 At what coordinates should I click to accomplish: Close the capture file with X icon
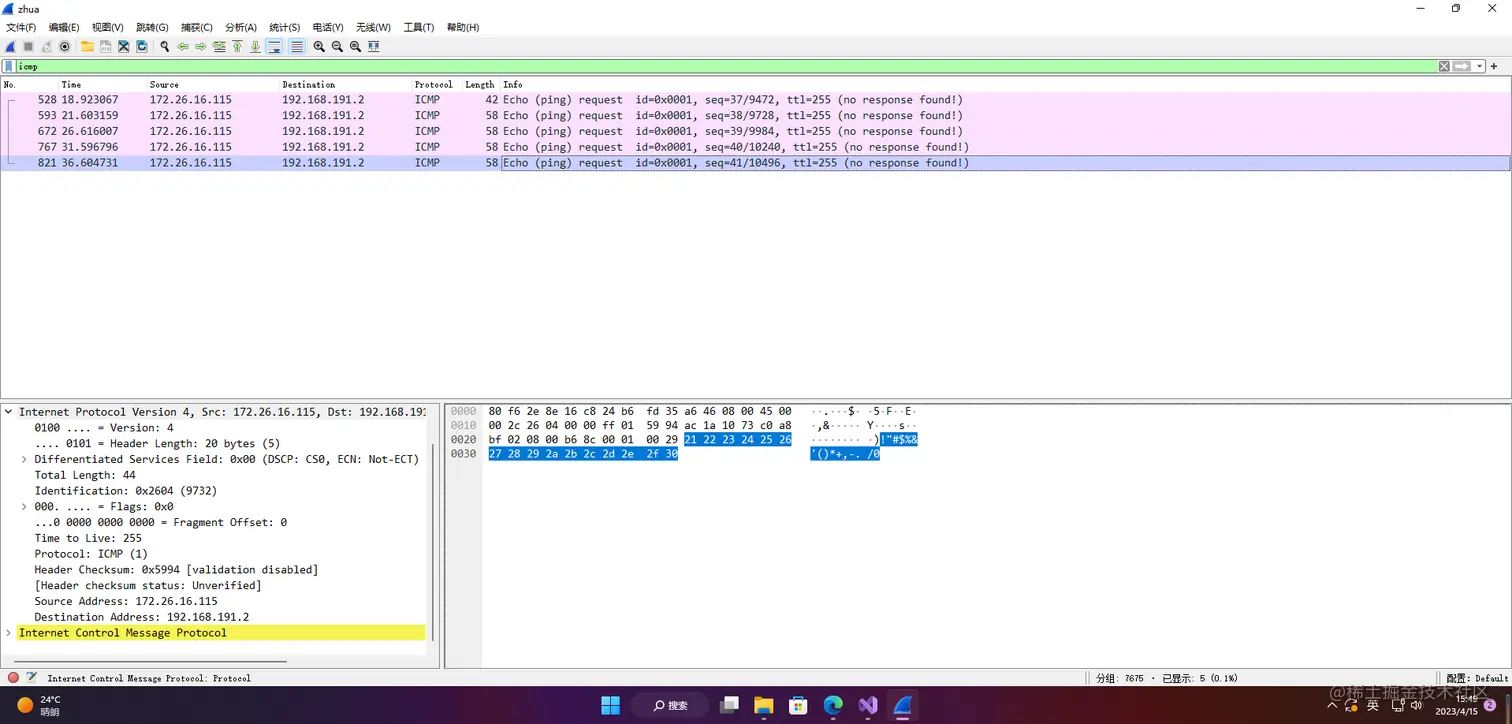tap(123, 47)
